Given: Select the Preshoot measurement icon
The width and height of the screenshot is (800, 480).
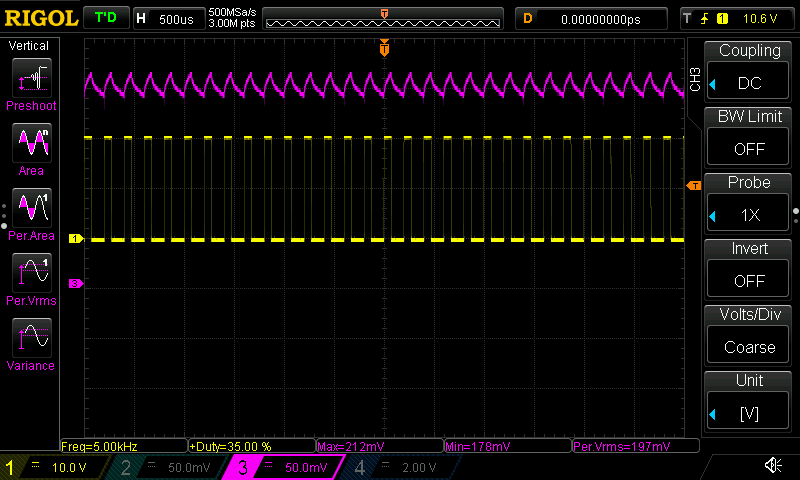Looking at the screenshot, I should 32,78.
